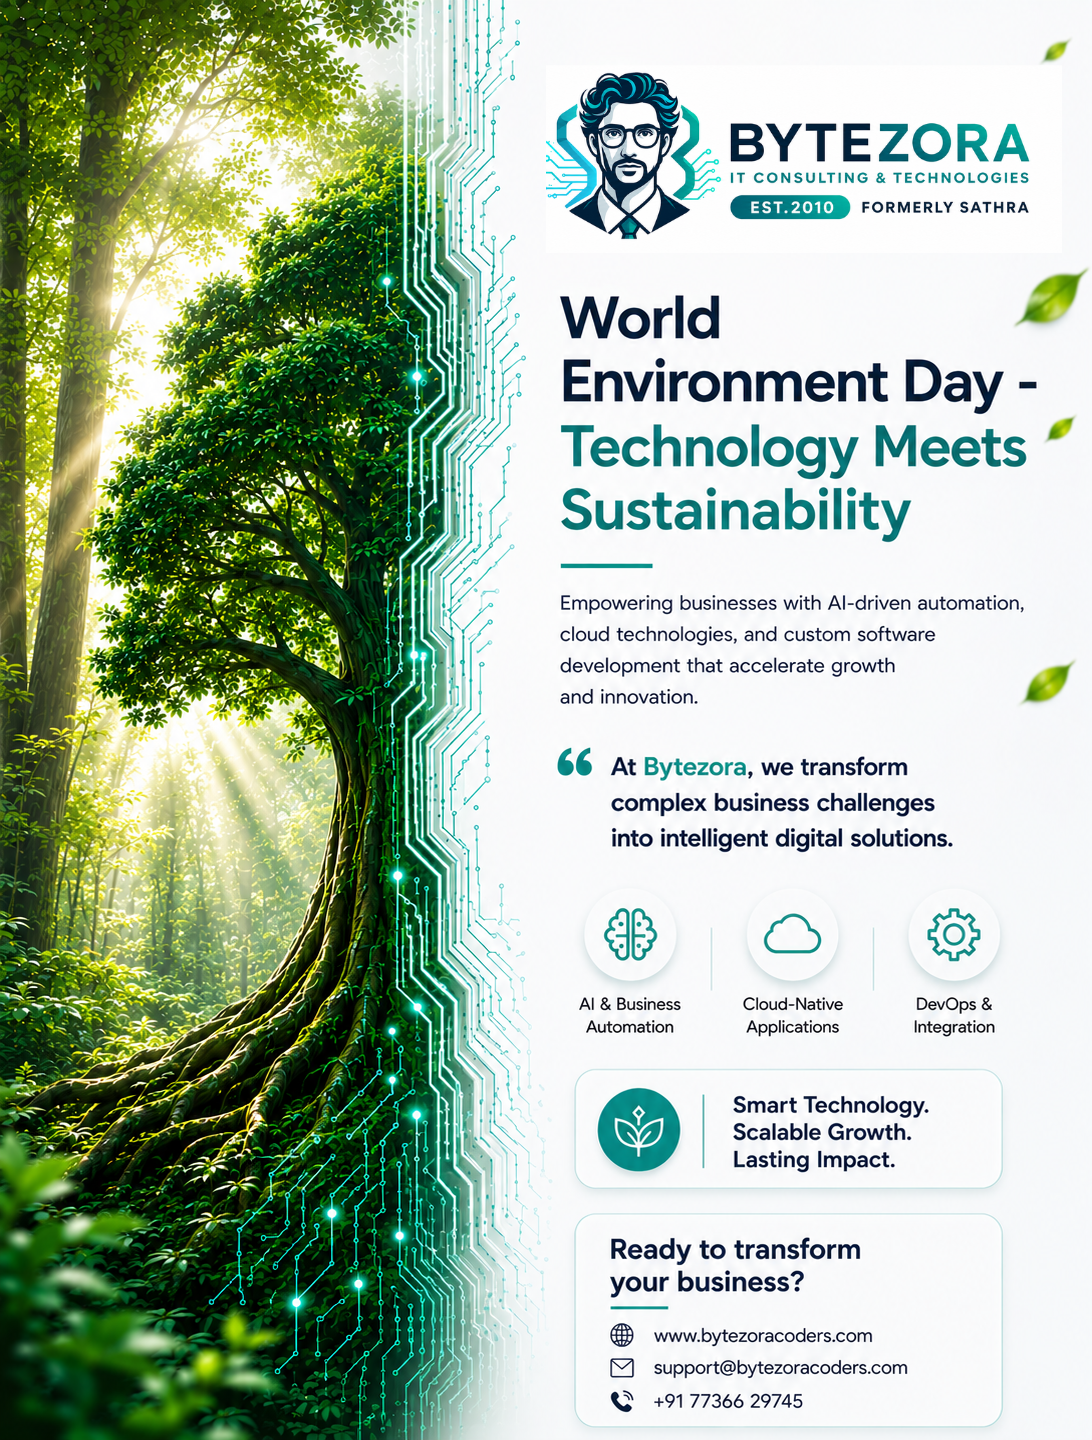Click the 'Empowering businesses with AI-driven automation' paragraph
The height and width of the screenshot is (1440, 1092).
click(792, 650)
